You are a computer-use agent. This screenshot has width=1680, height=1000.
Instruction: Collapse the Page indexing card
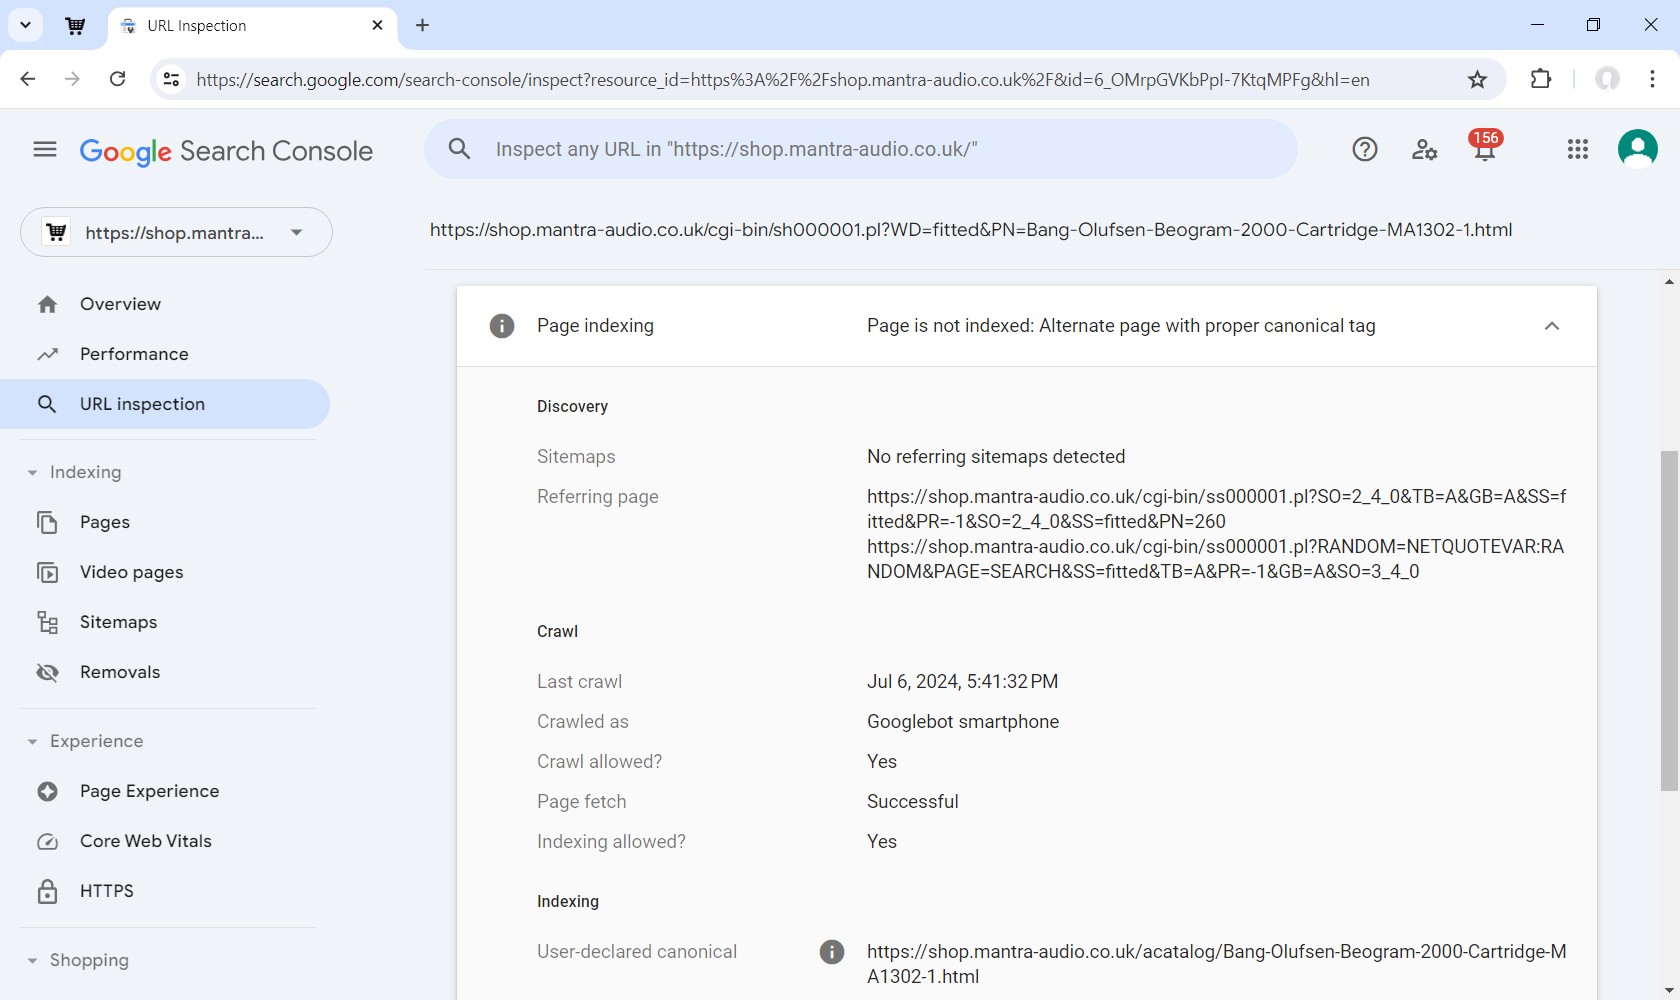(1551, 326)
